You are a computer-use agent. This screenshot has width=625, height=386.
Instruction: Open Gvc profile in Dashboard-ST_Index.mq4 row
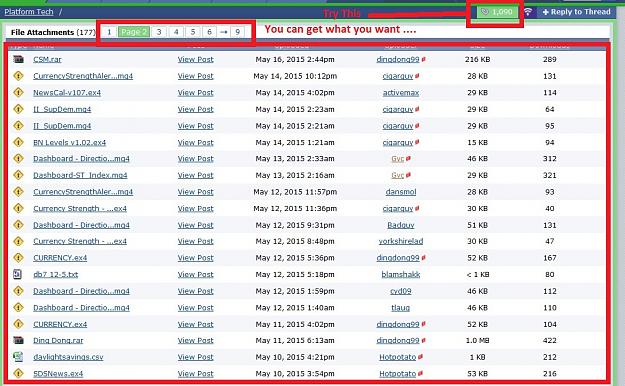pyautogui.click(x=397, y=175)
